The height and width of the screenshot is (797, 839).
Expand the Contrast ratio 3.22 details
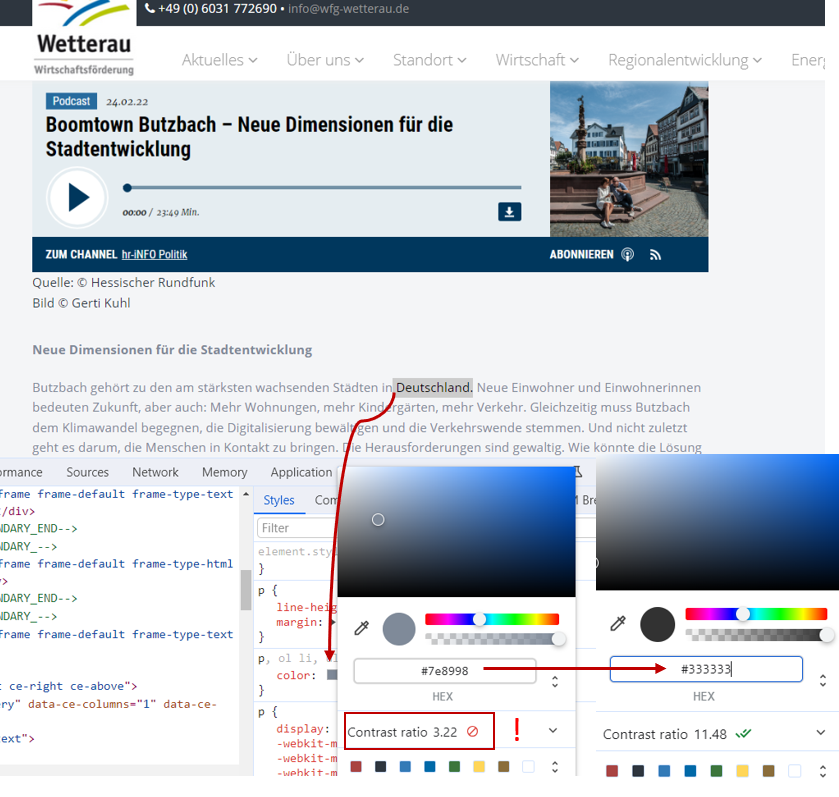(553, 731)
